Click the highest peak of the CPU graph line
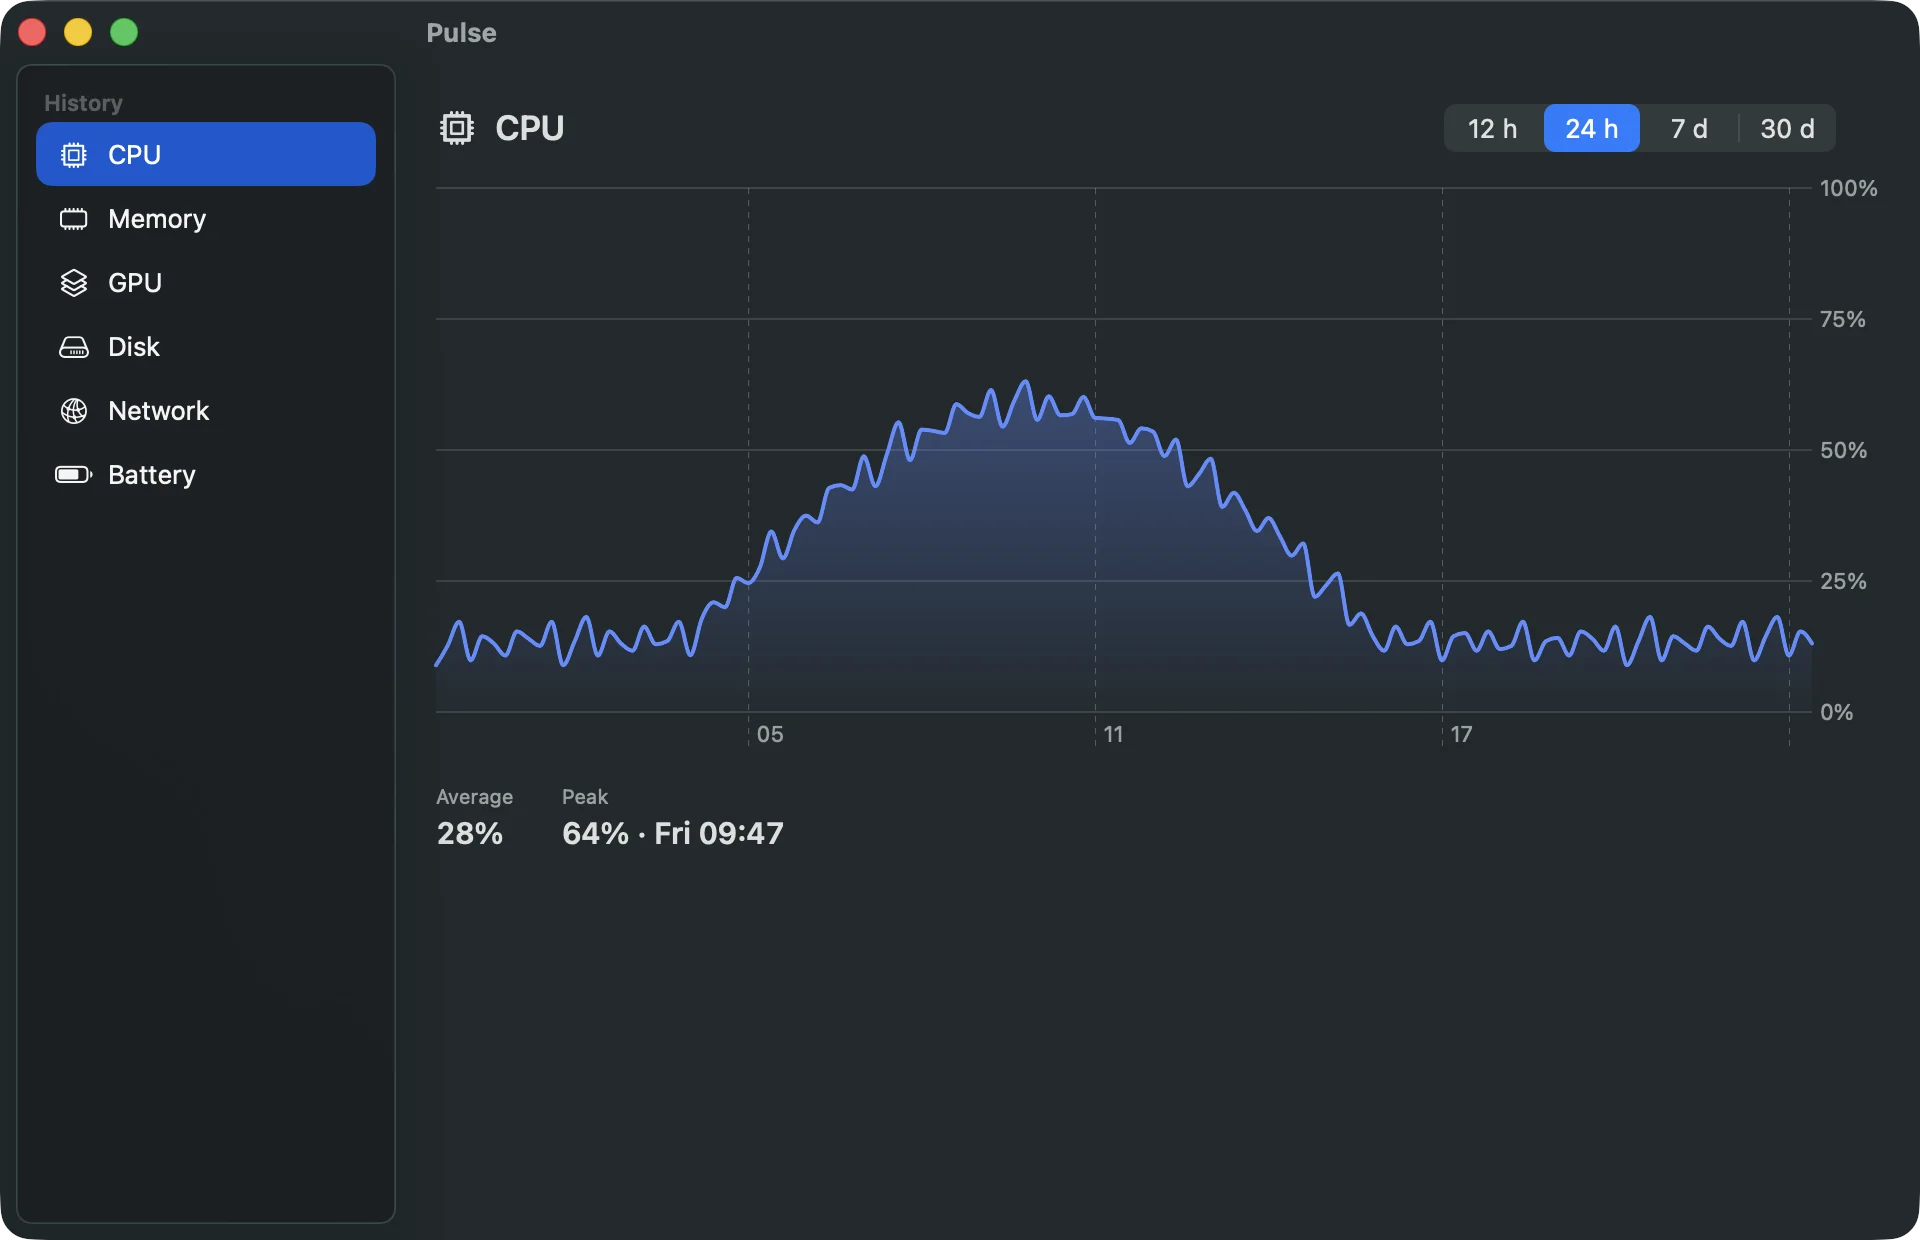 pyautogui.click(x=1025, y=382)
